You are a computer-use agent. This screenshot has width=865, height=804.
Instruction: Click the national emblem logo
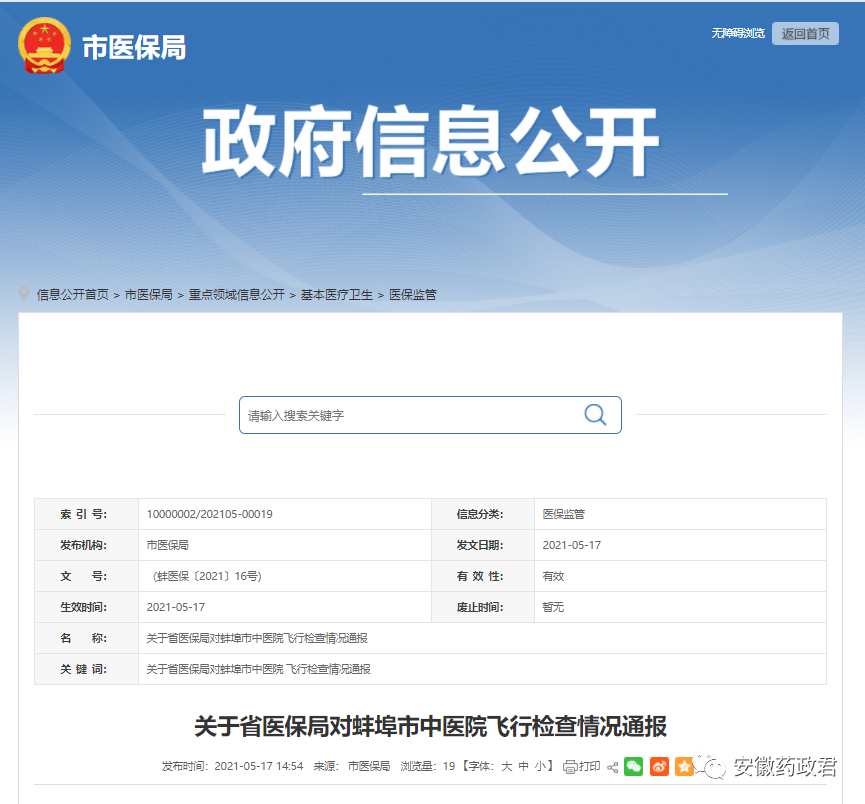45,46
